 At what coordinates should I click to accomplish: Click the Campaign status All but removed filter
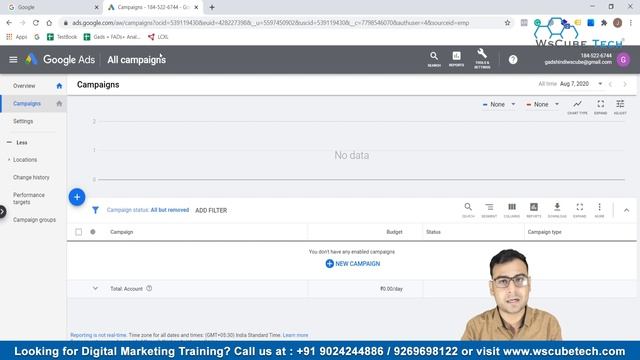click(148, 210)
